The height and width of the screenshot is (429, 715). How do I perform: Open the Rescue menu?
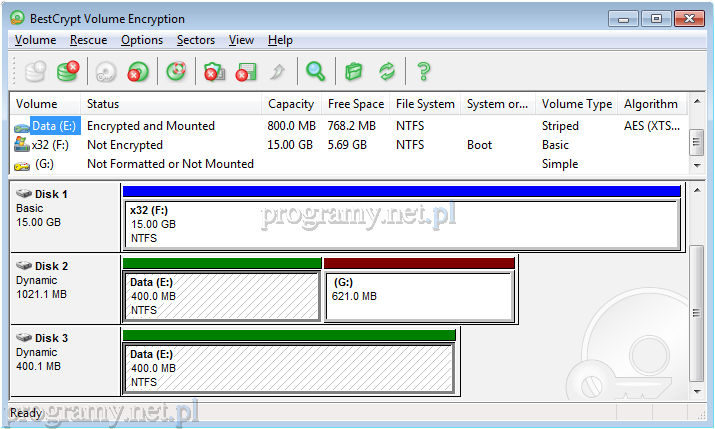click(x=88, y=40)
